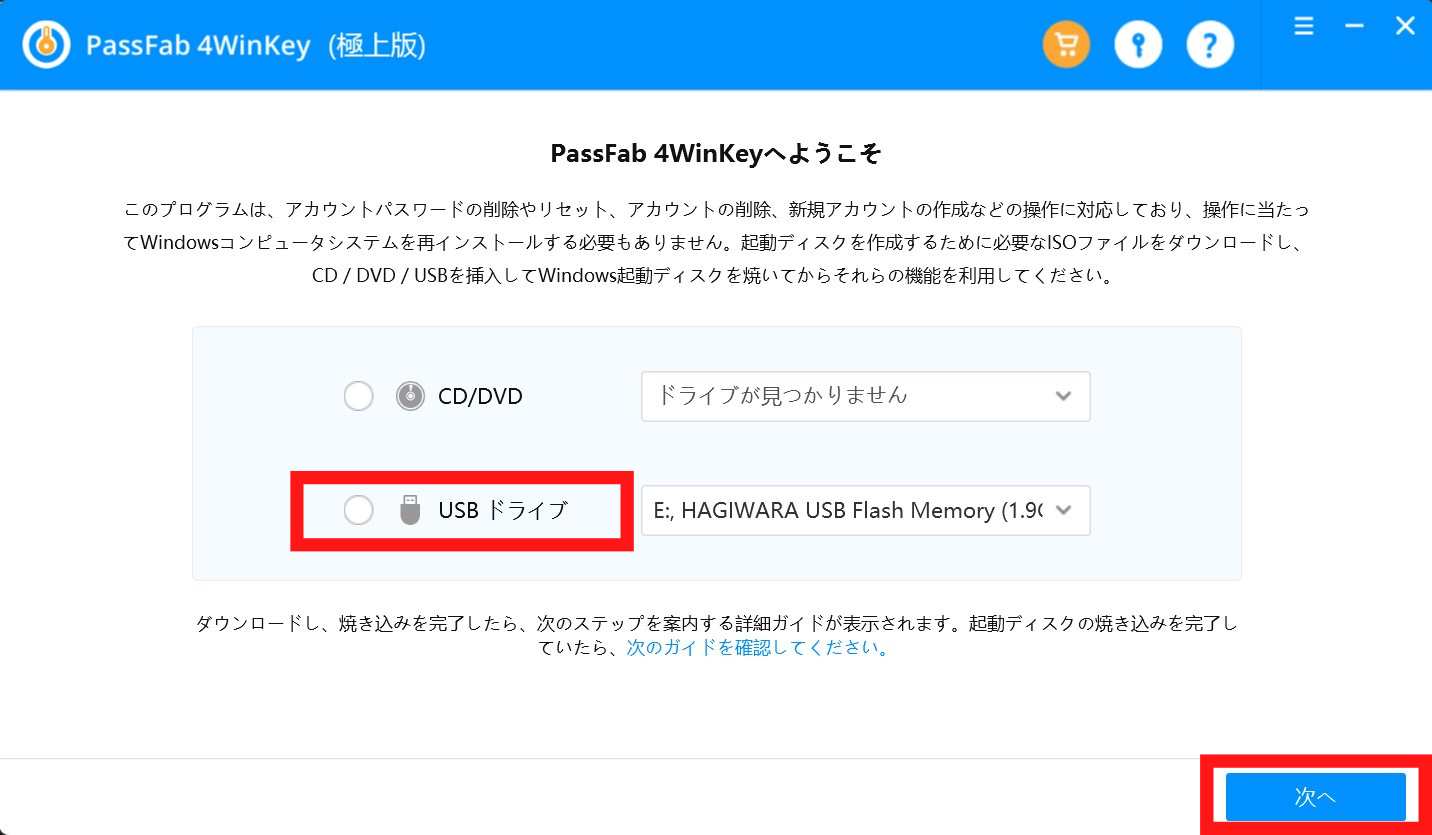Click the PassFab 4WinKey (極上版) title text
Image resolution: width=1432 pixels, height=835 pixels.
tap(256, 46)
